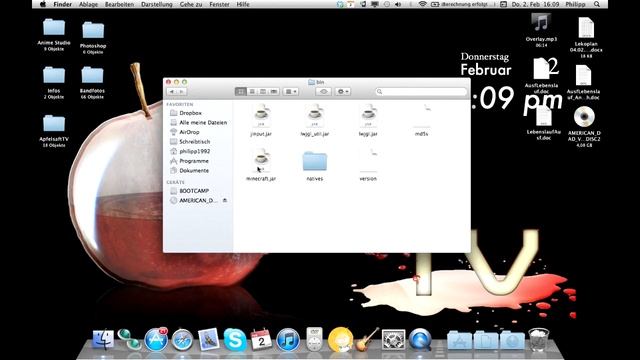Select Overlay.mp3 file on desktop
The image size is (640, 360).
pos(541,31)
